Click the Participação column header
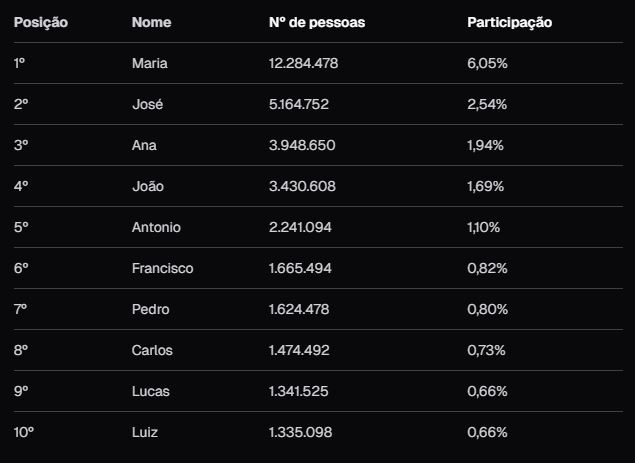The width and height of the screenshot is (635, 463). tap(509, 22)
